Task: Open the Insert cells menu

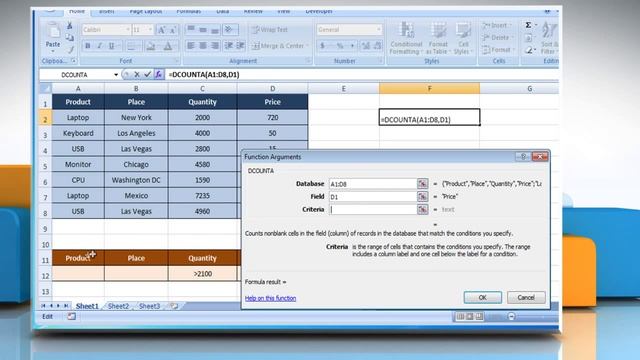Action: point(498,26)
